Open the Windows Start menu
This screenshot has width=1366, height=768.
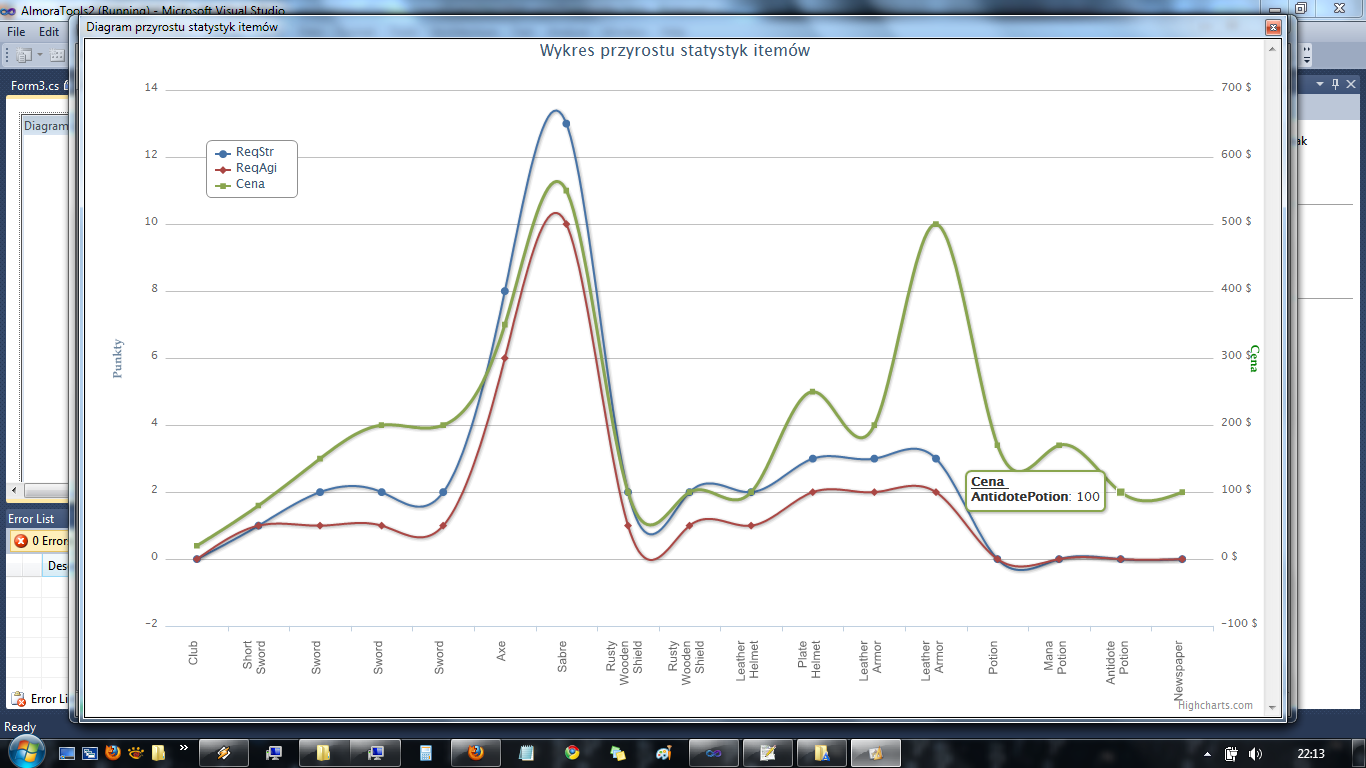pos(25,750)
